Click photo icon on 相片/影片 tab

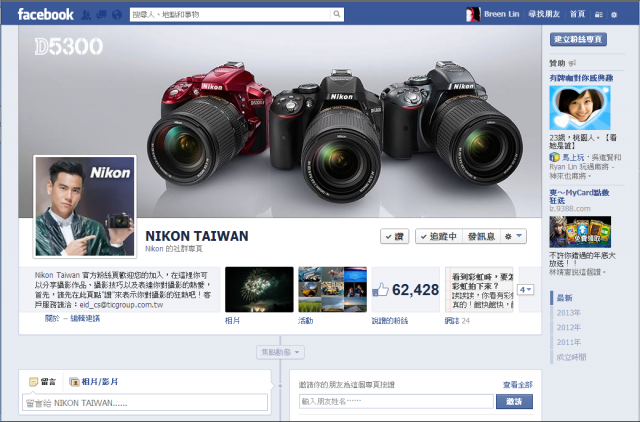coord(74,382)
